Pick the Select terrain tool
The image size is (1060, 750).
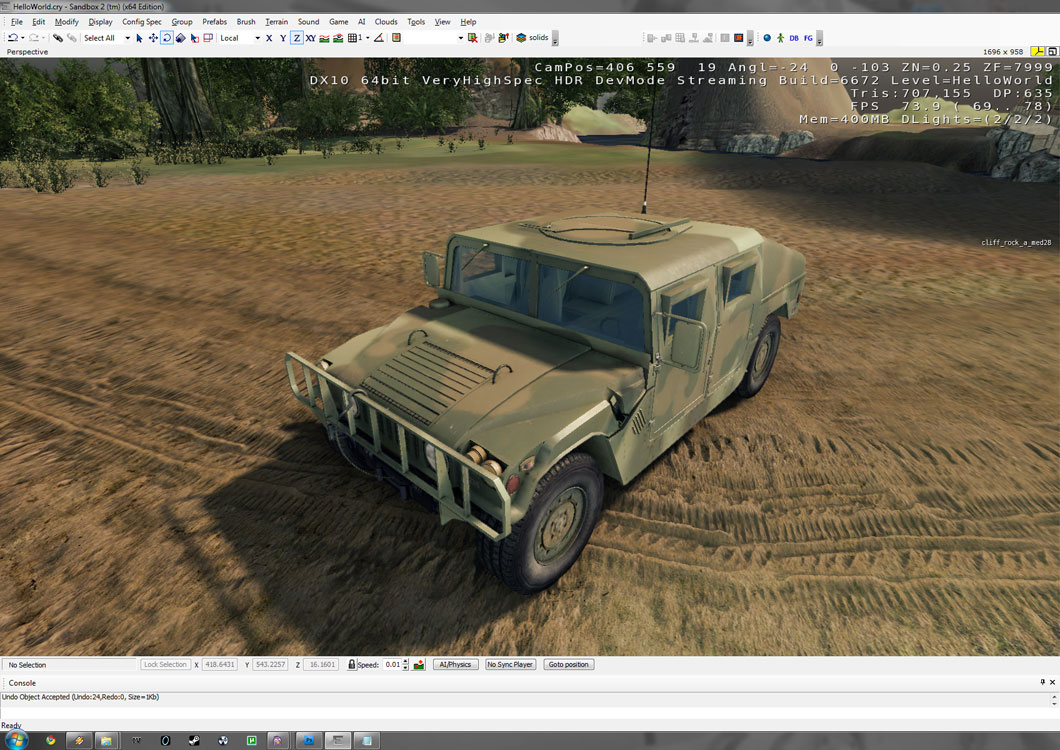tap(195, 38)
